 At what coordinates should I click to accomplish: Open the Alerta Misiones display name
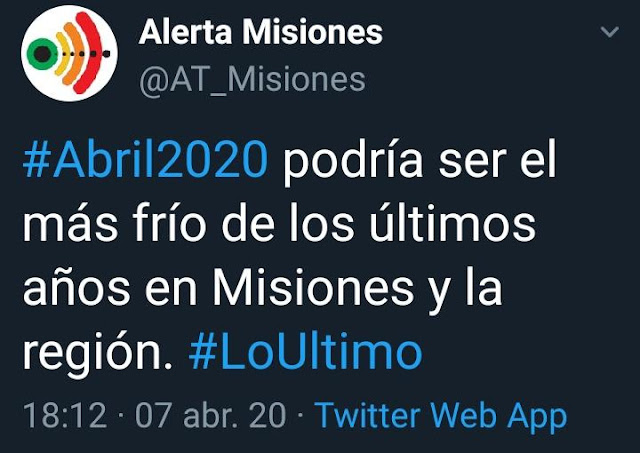pyautogui.click(x=261, y=32)
